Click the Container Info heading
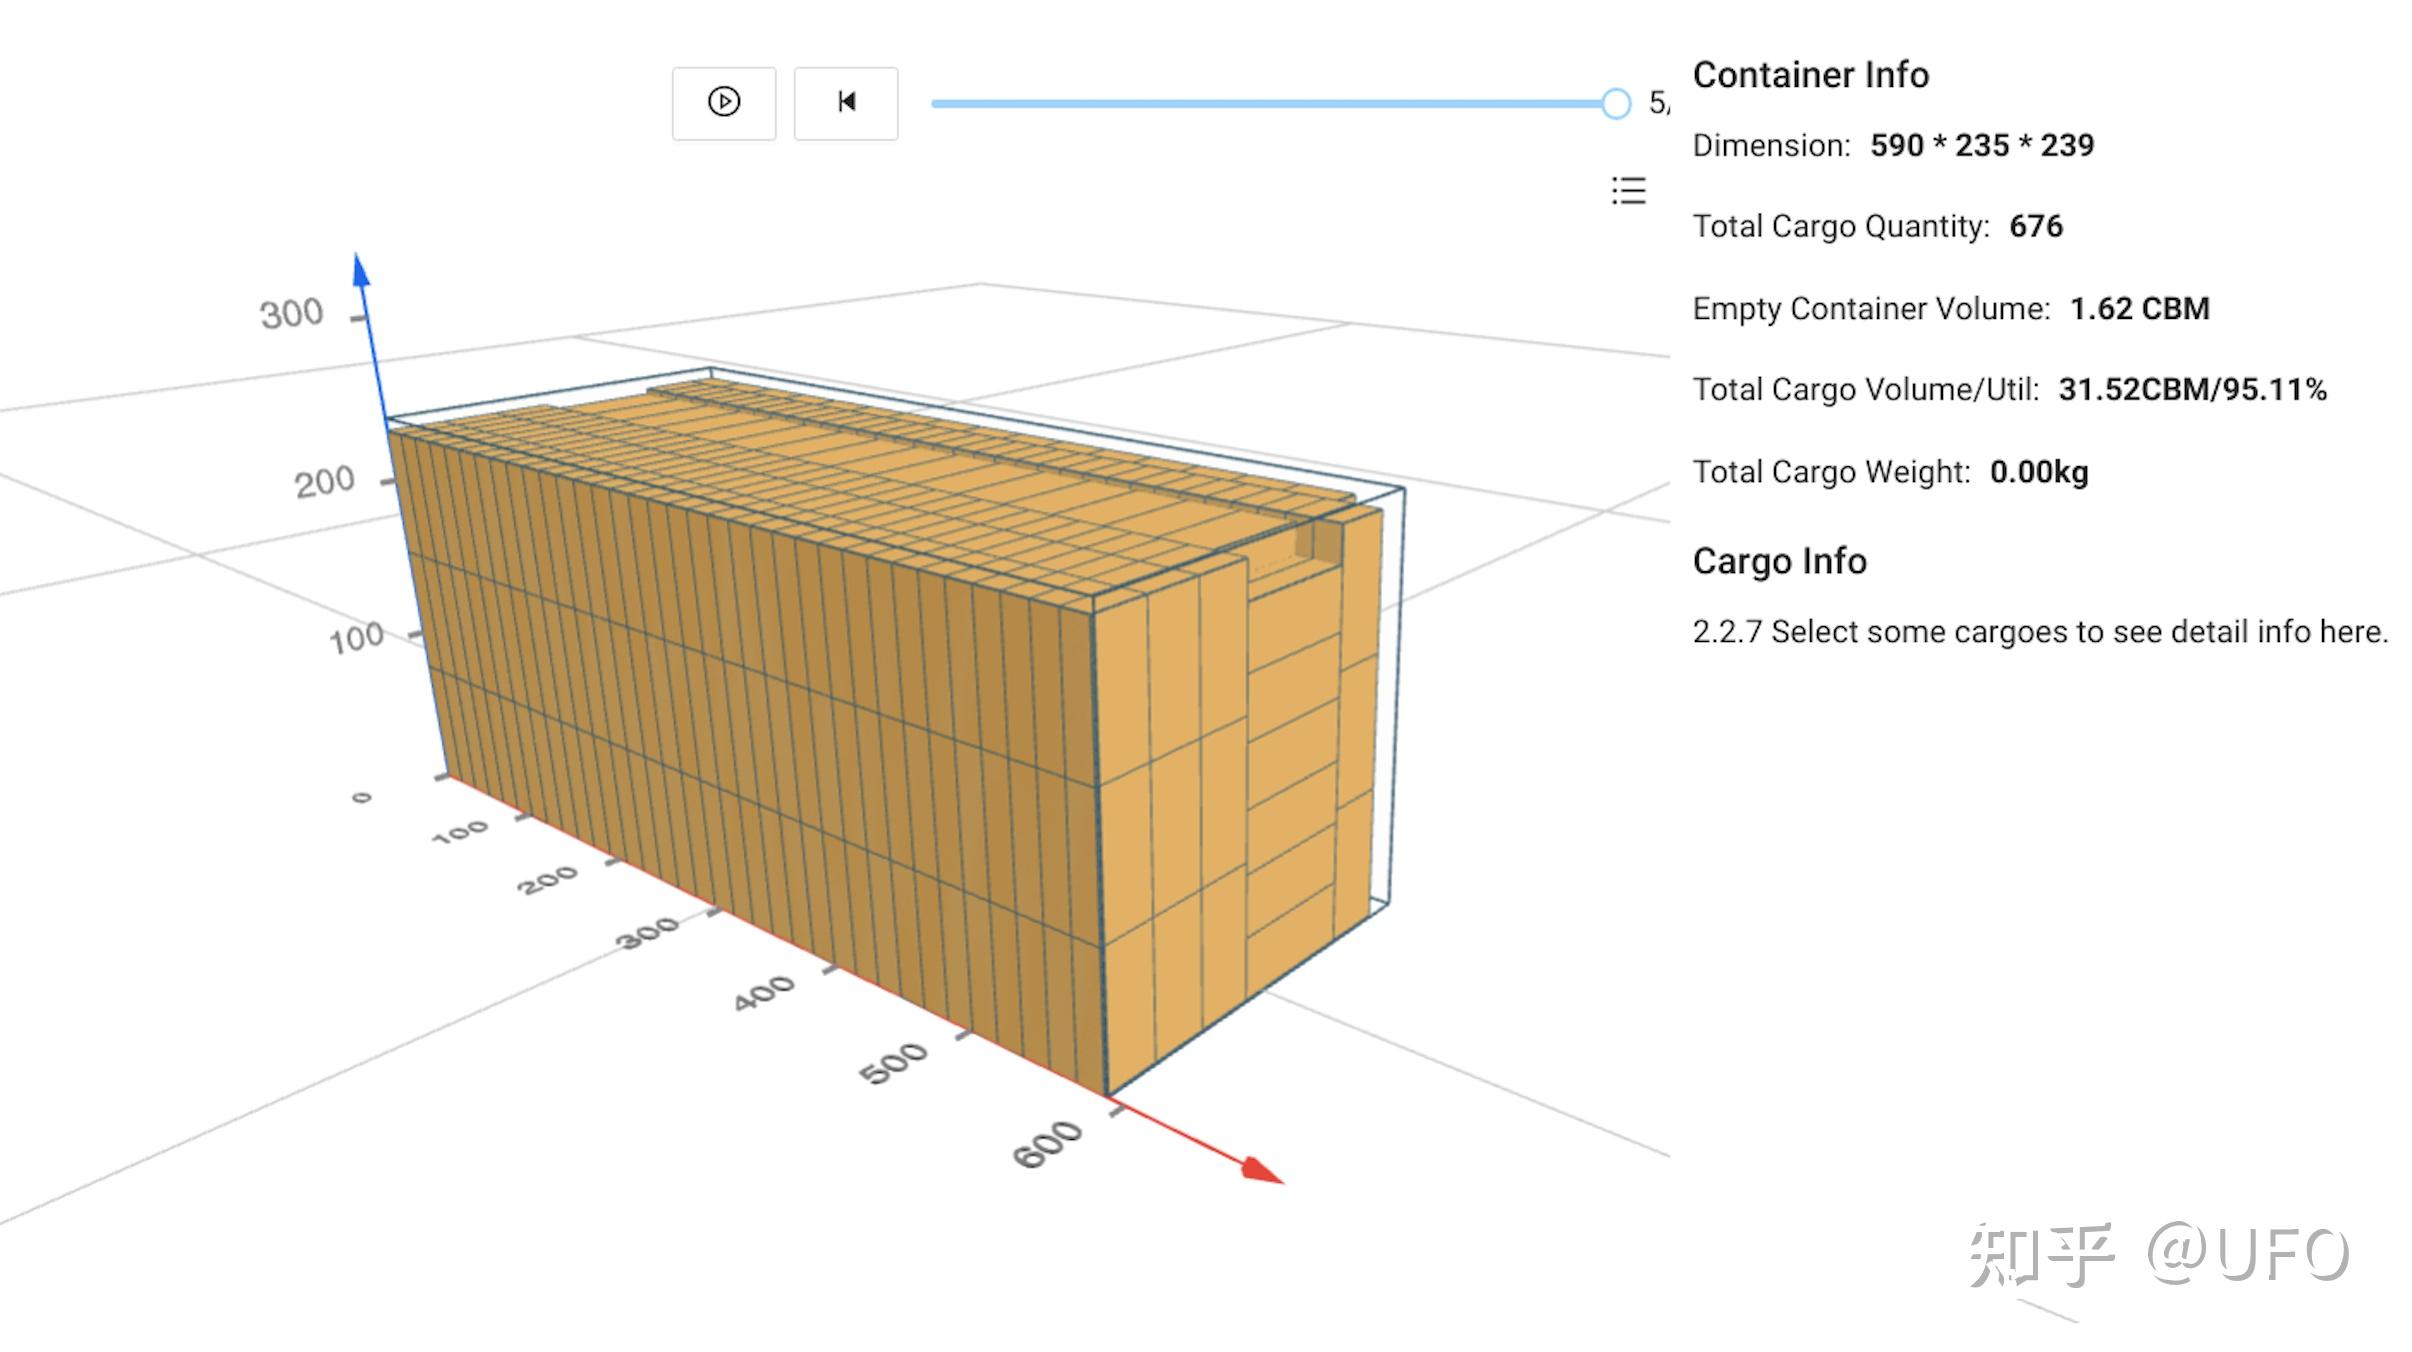 (x=1810, y=75)
